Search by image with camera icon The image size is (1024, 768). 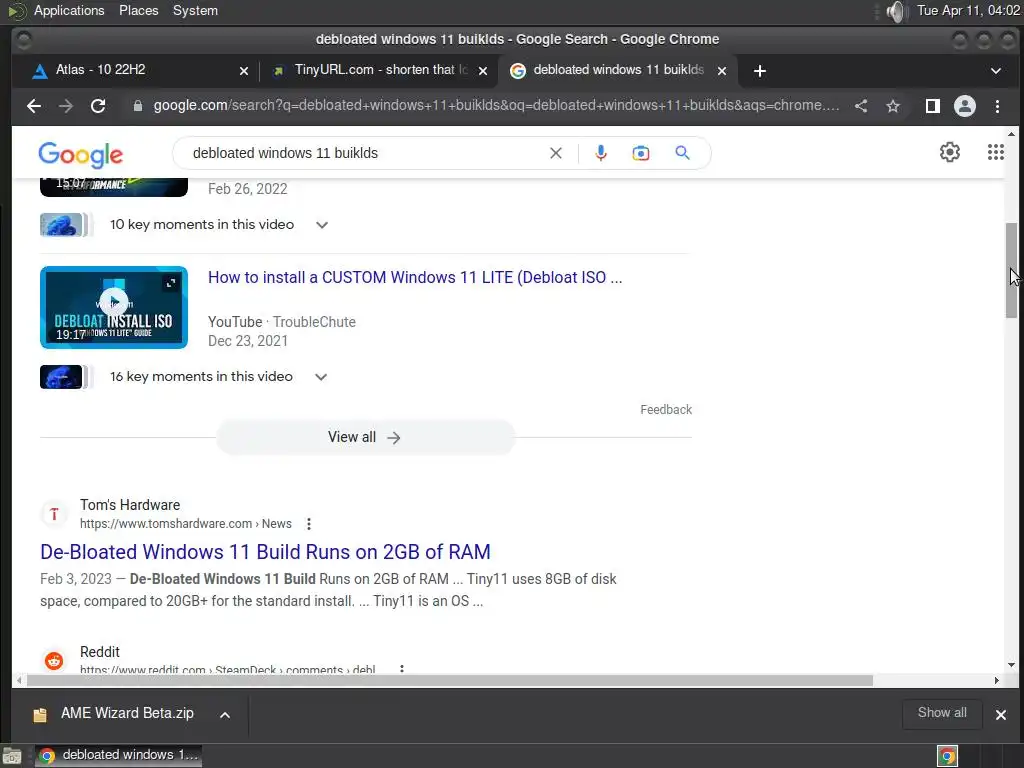coord(641,153)
